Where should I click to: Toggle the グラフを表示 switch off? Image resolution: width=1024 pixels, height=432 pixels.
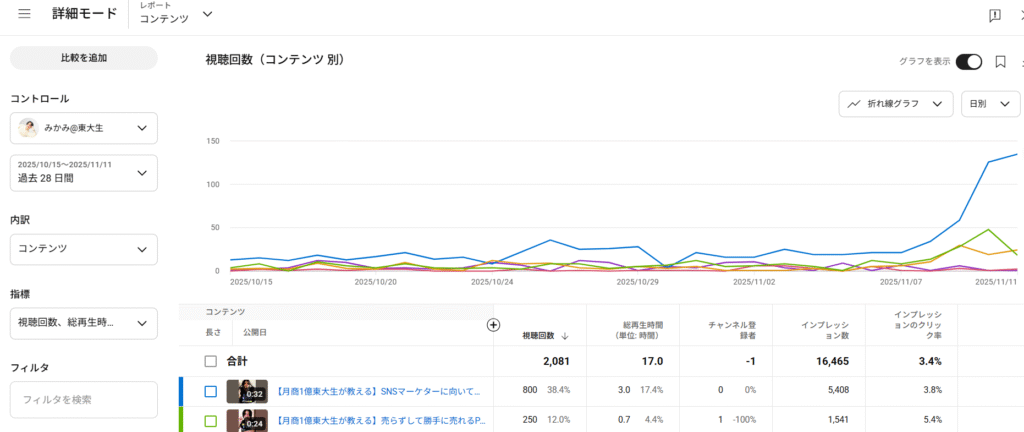point(968,62)
